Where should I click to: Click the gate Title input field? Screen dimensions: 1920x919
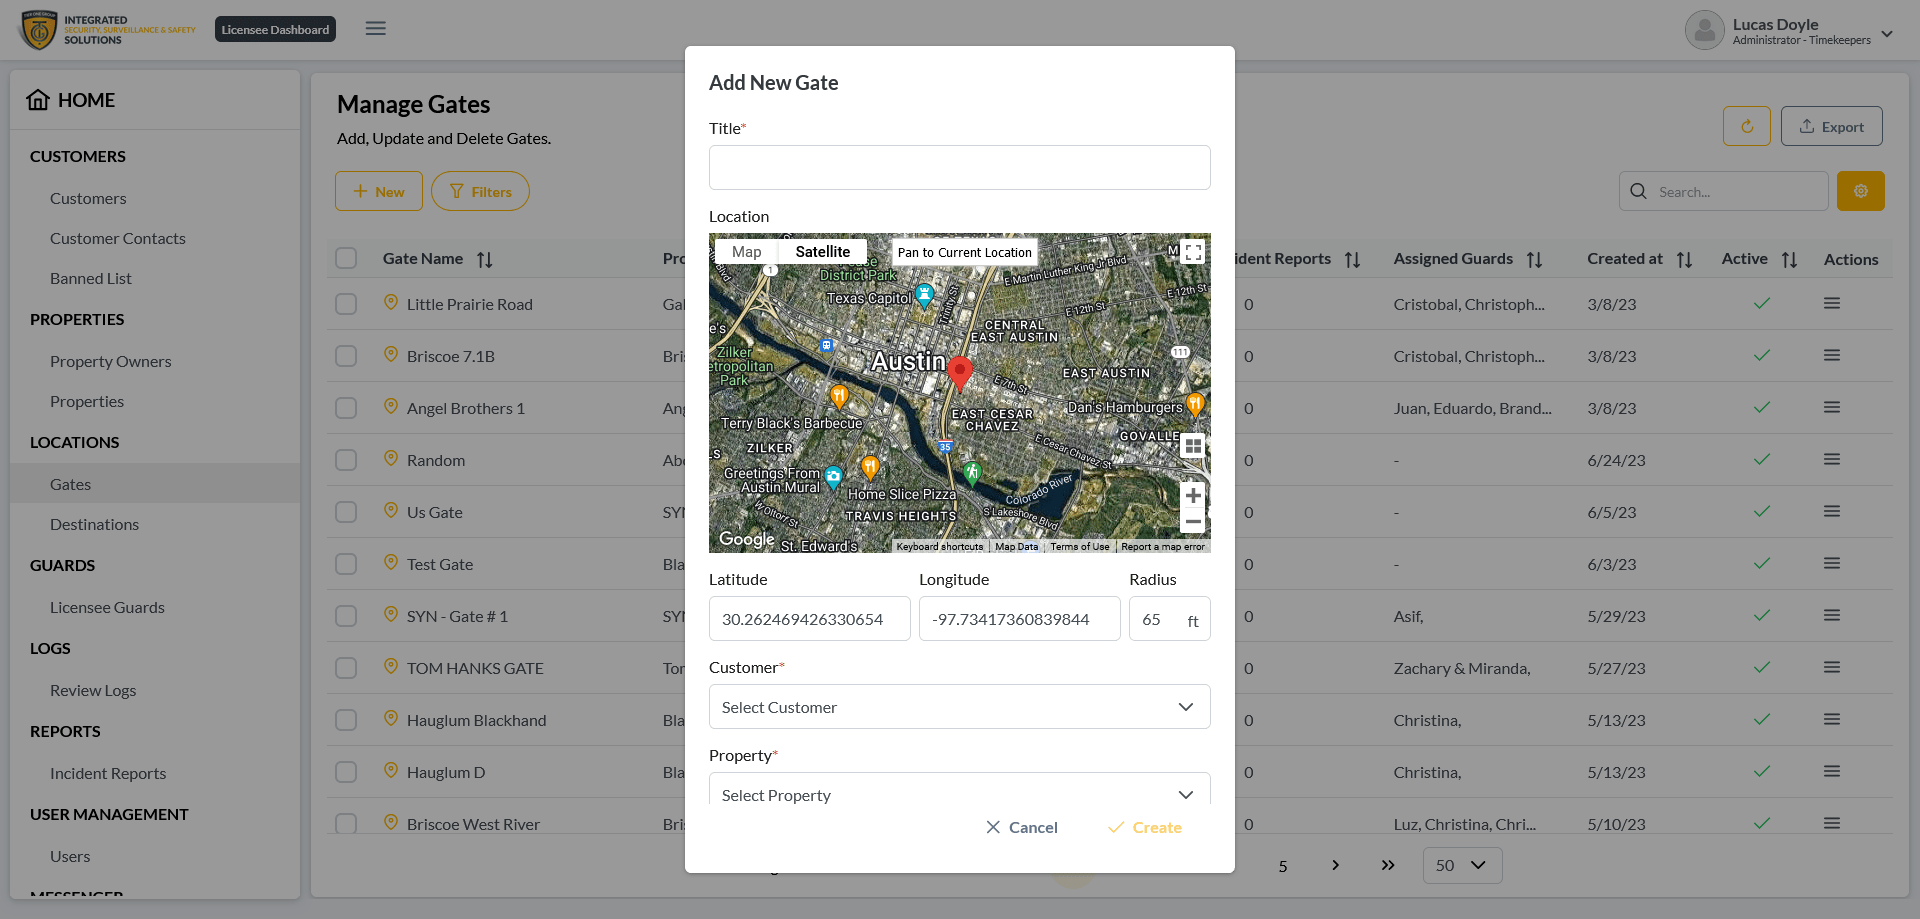tap(960, 167)
